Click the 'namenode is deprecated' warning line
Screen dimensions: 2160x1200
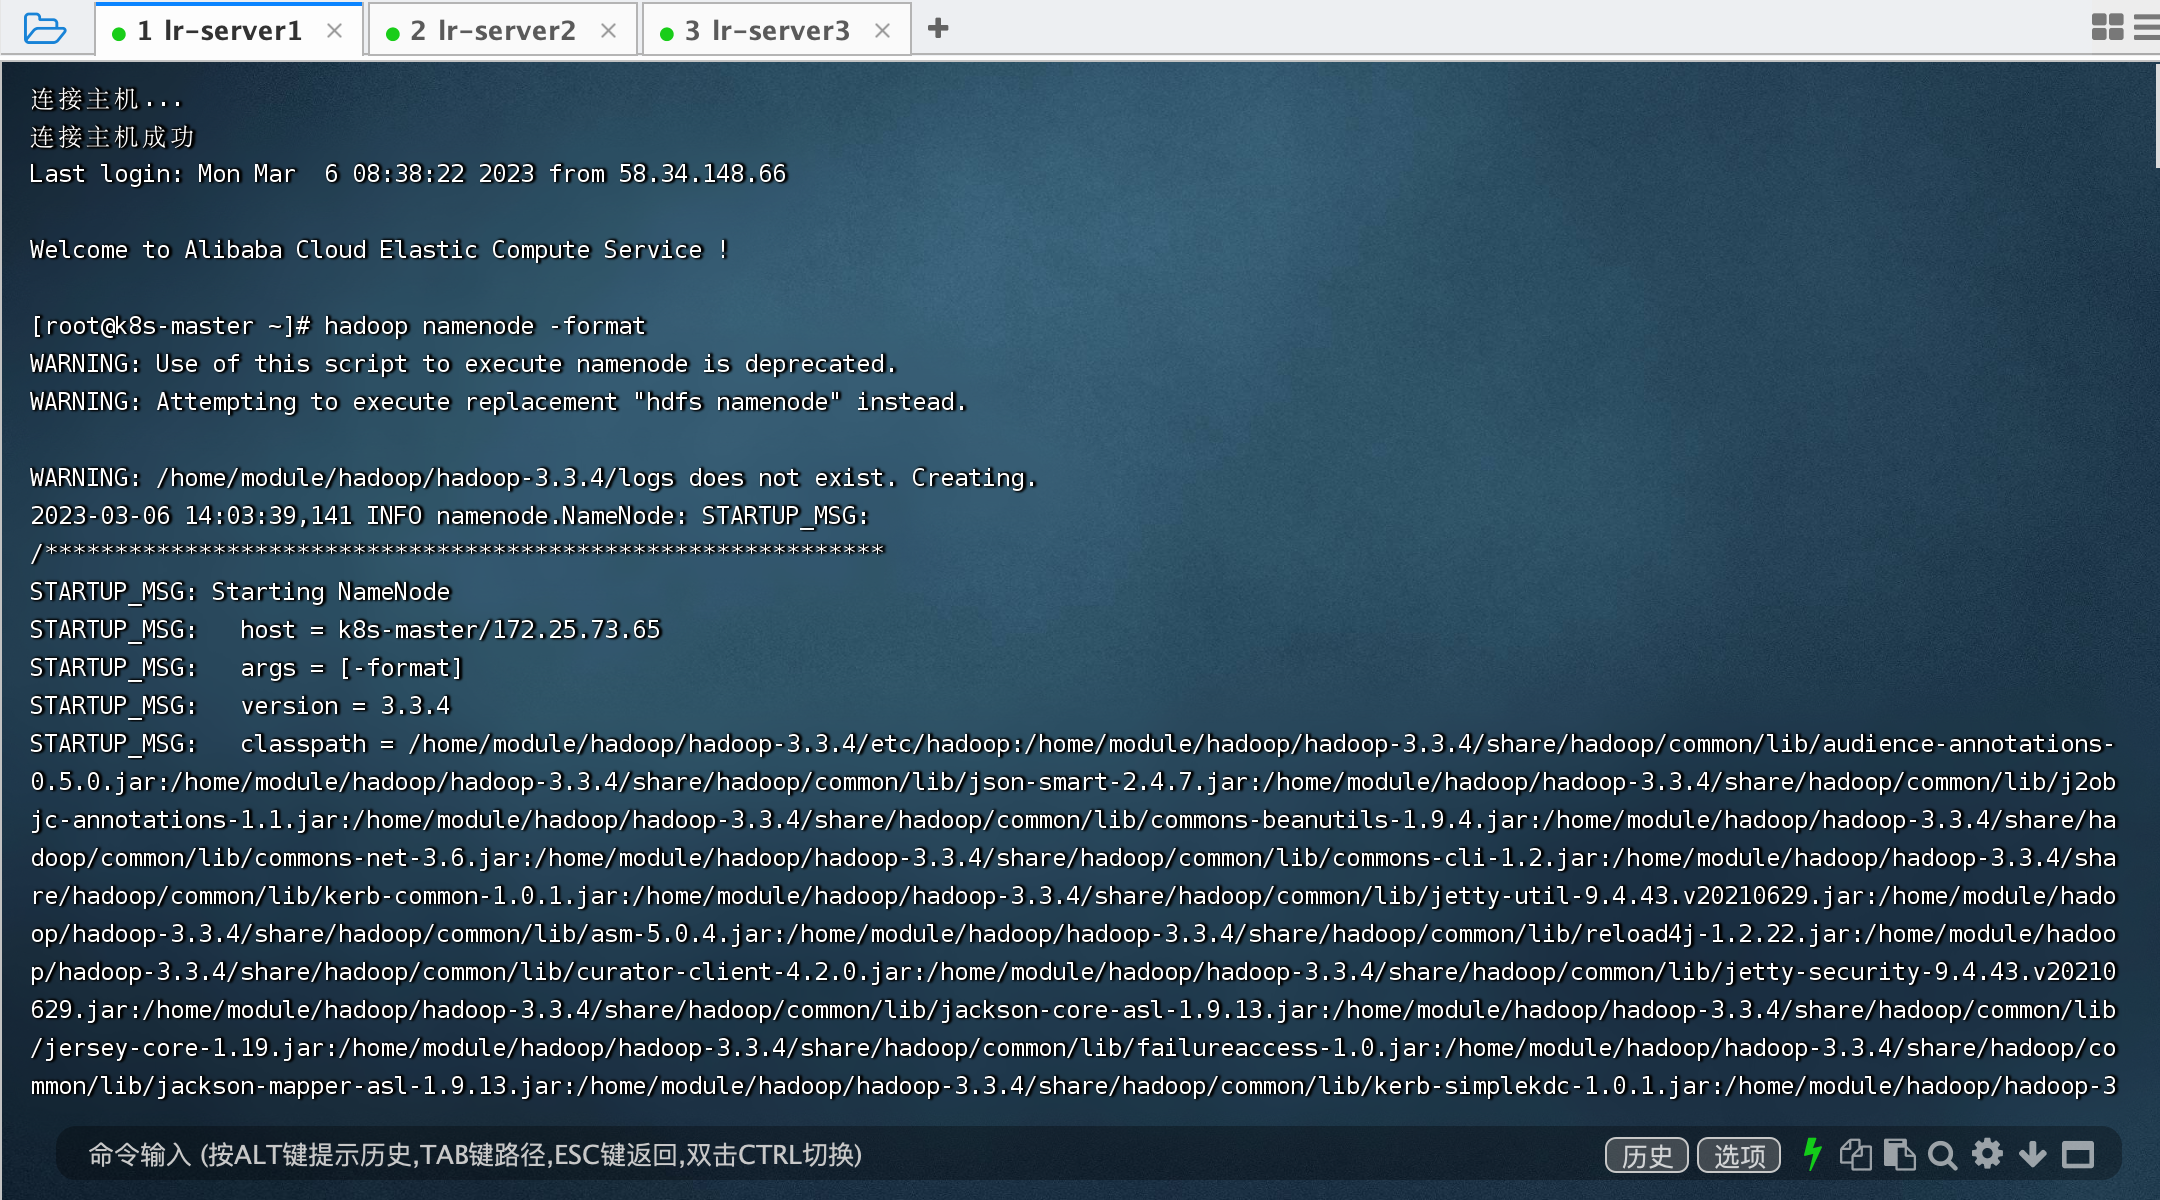click(x=463, y=364)
